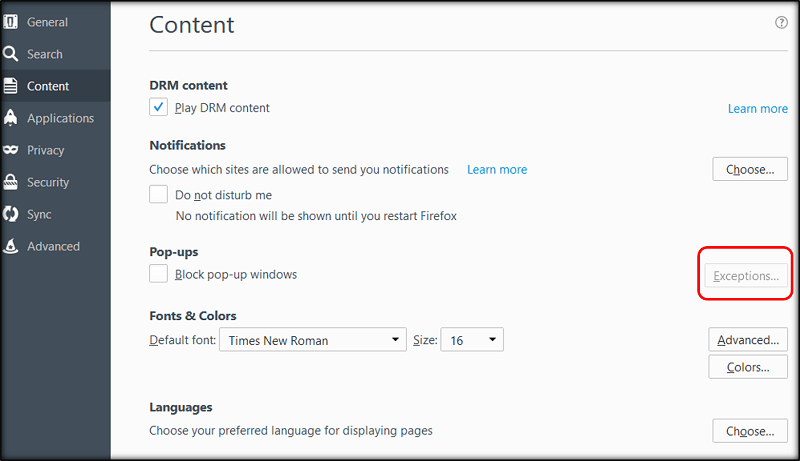800x461 pixels.
Task: Click Advanced button for Fonts & Colors
Action: [748, 340]
